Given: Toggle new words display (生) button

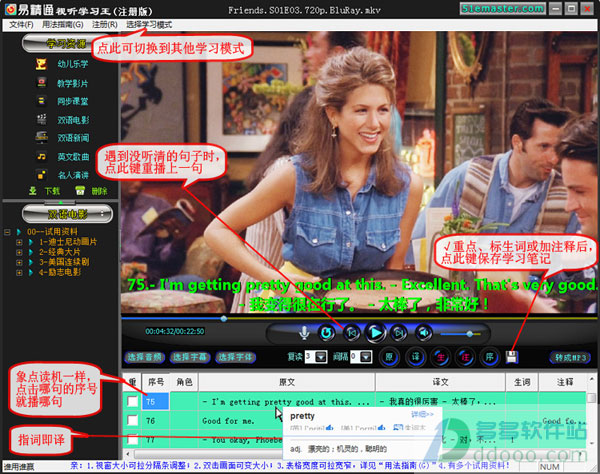Looking at the screenshot, I should pos(440,357).
